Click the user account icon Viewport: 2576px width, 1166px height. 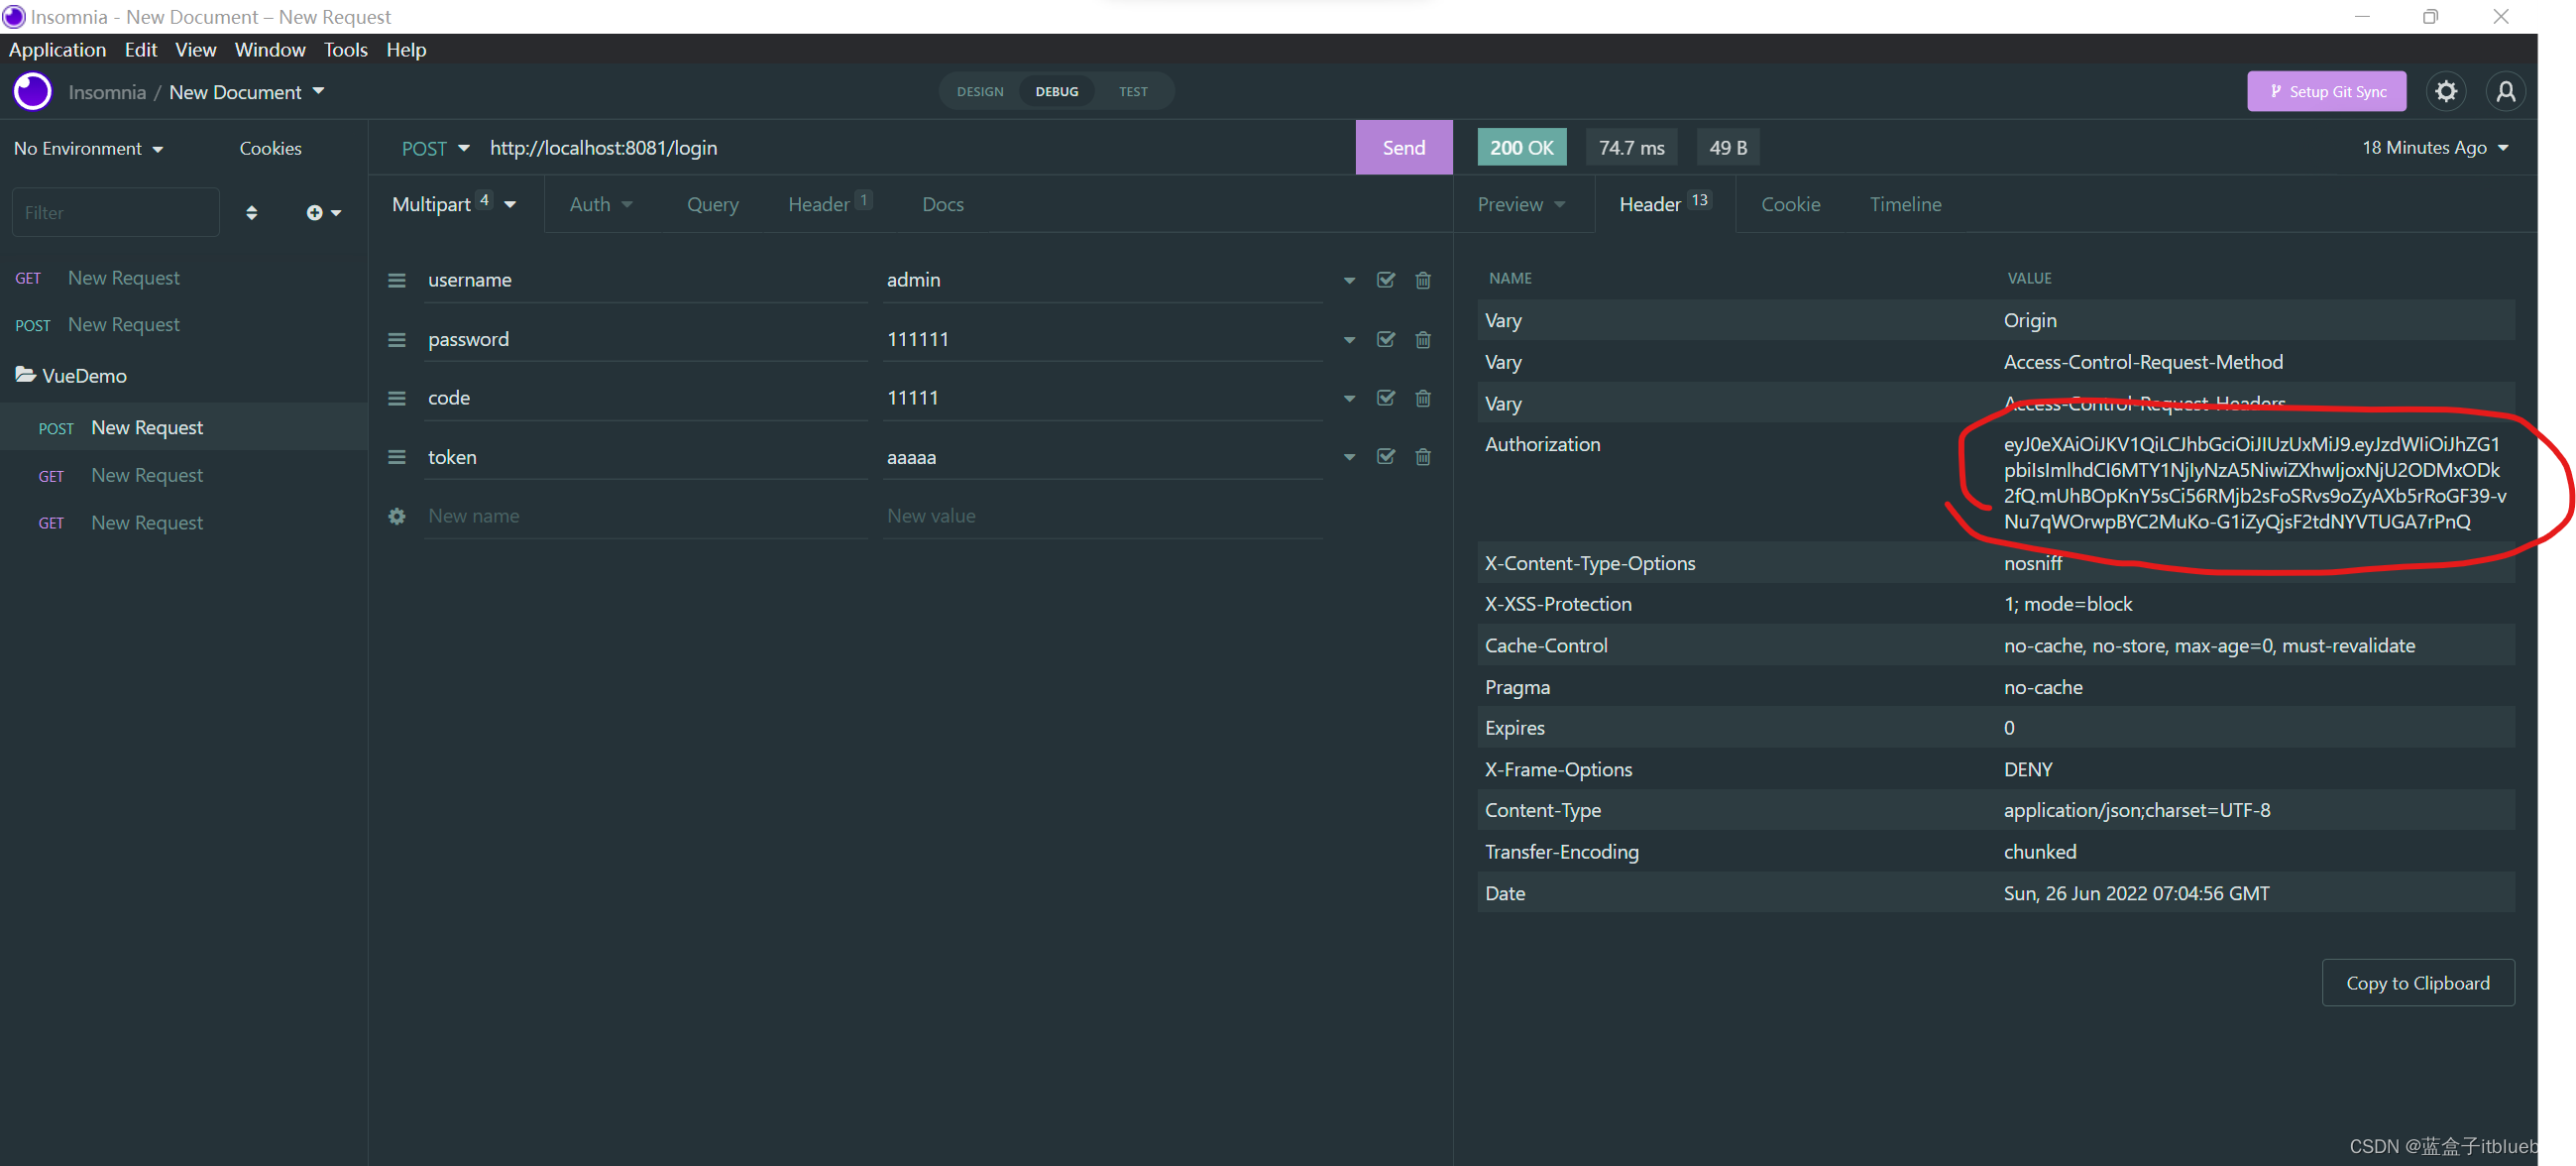[2505, 92]
